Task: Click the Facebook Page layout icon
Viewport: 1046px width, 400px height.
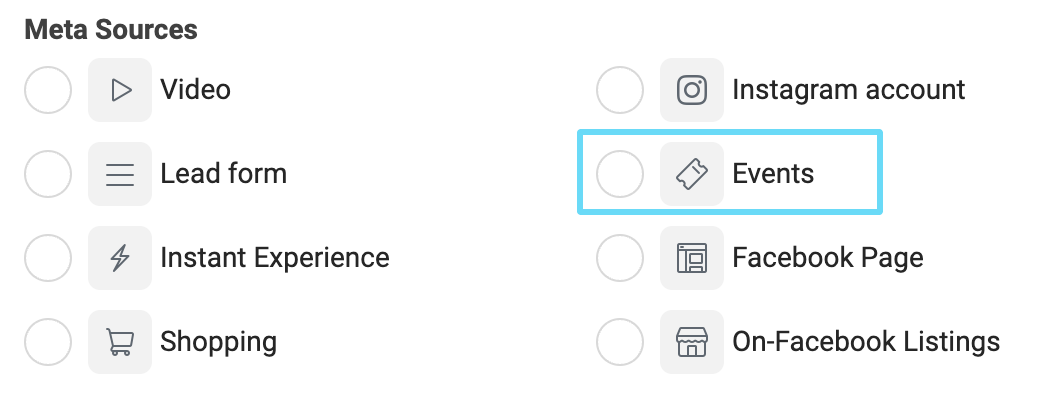Action: pos(692,258)
